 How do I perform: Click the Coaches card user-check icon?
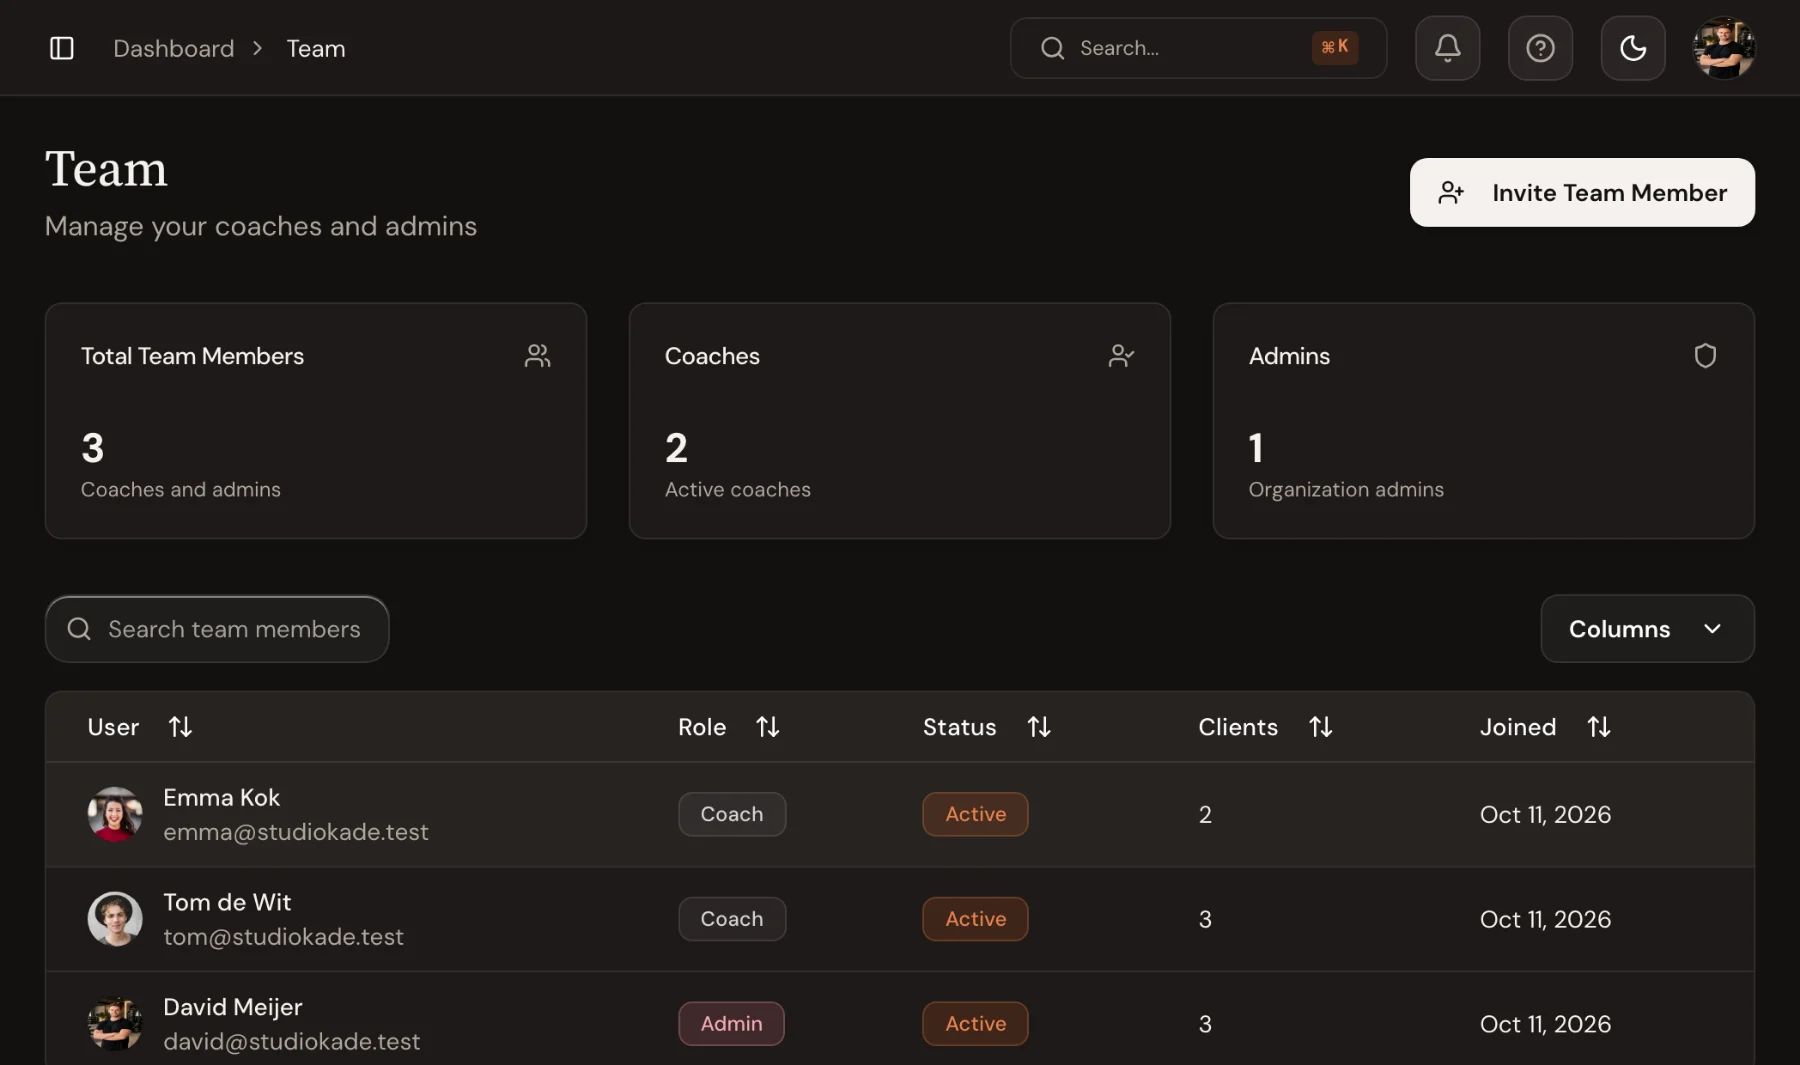[x=1122, y=356]
